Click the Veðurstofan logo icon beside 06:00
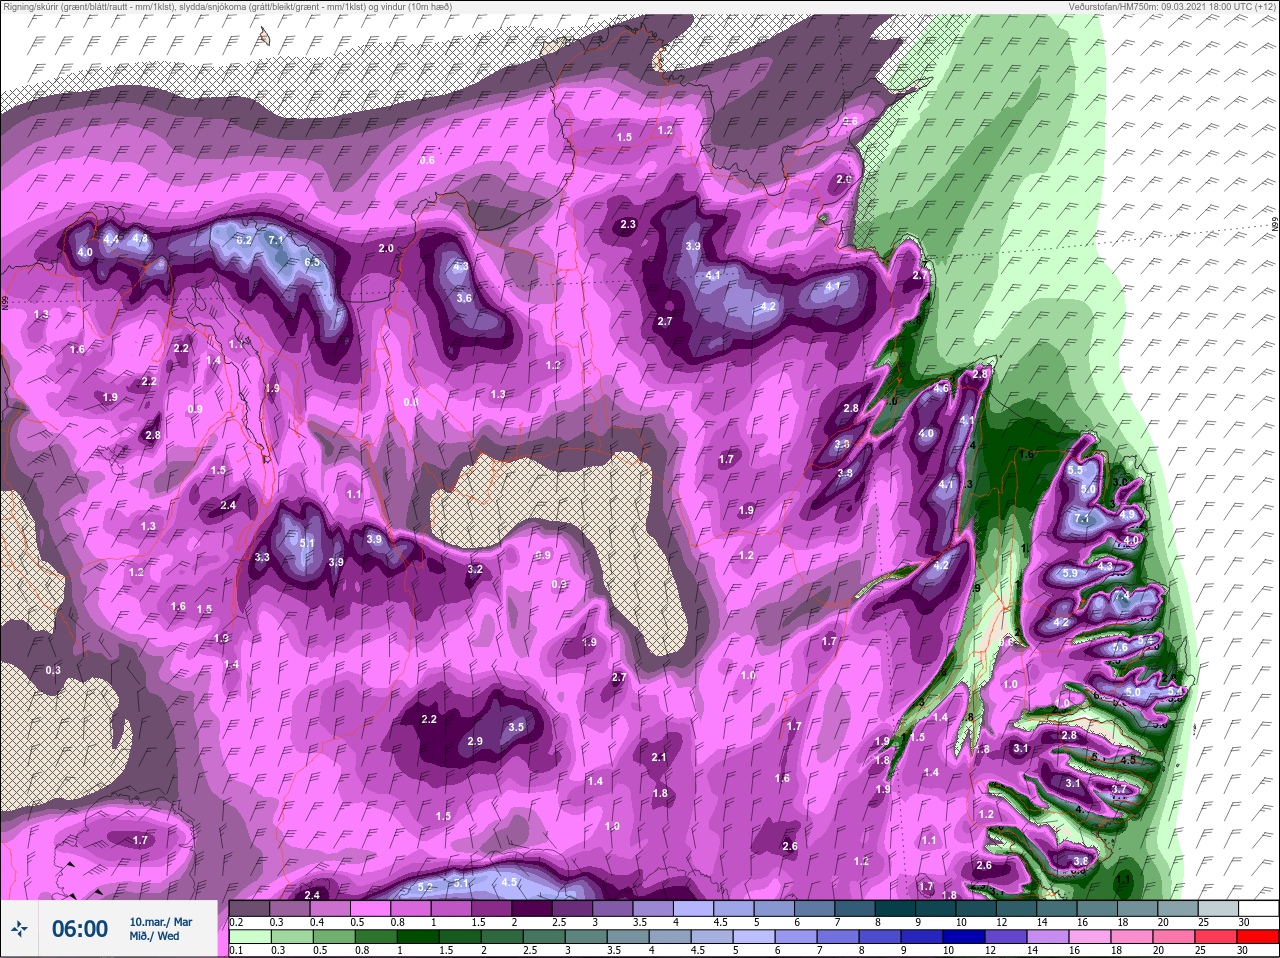Image resolution: width=1280 pixels, height=958 pixels. click(x=20, y=930)
